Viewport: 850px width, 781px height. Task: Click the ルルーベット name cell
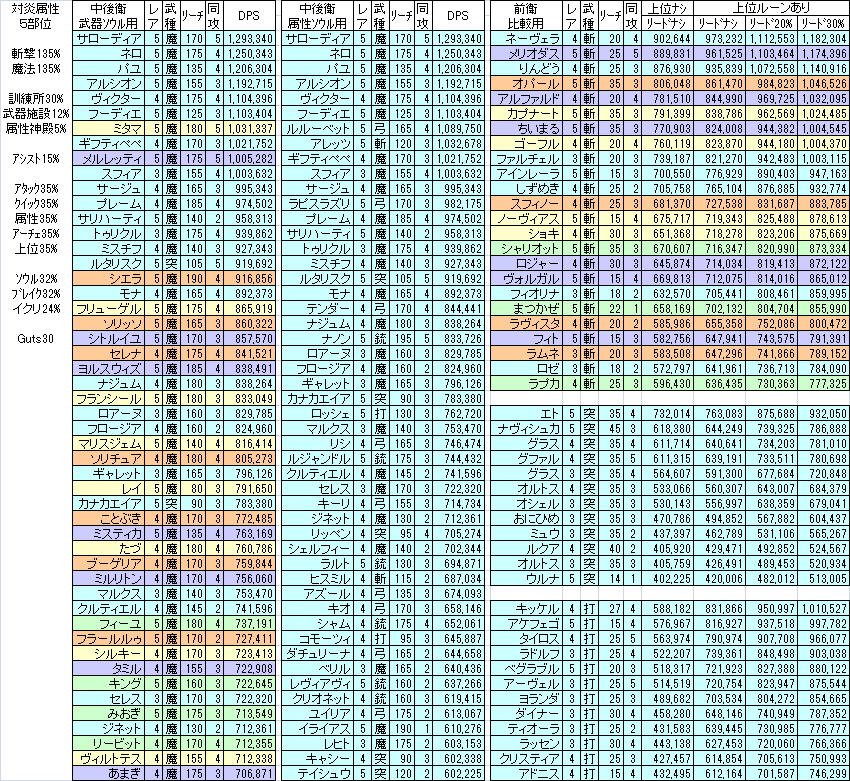(x=318, y=129)
